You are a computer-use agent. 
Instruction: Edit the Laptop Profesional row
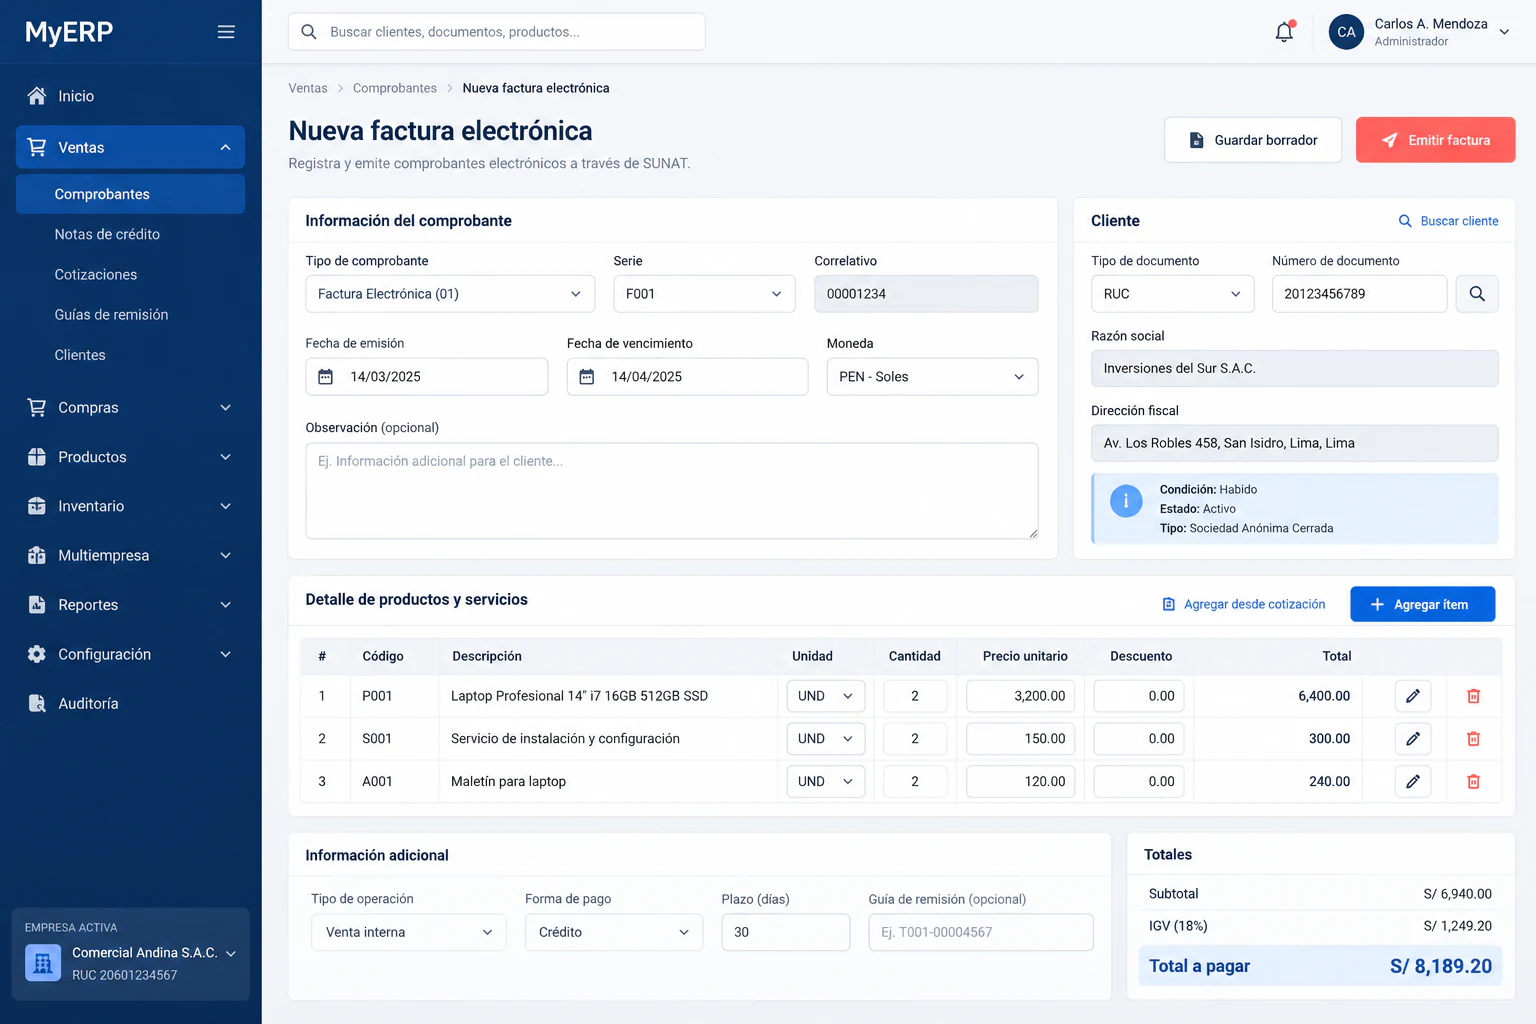1413,696
